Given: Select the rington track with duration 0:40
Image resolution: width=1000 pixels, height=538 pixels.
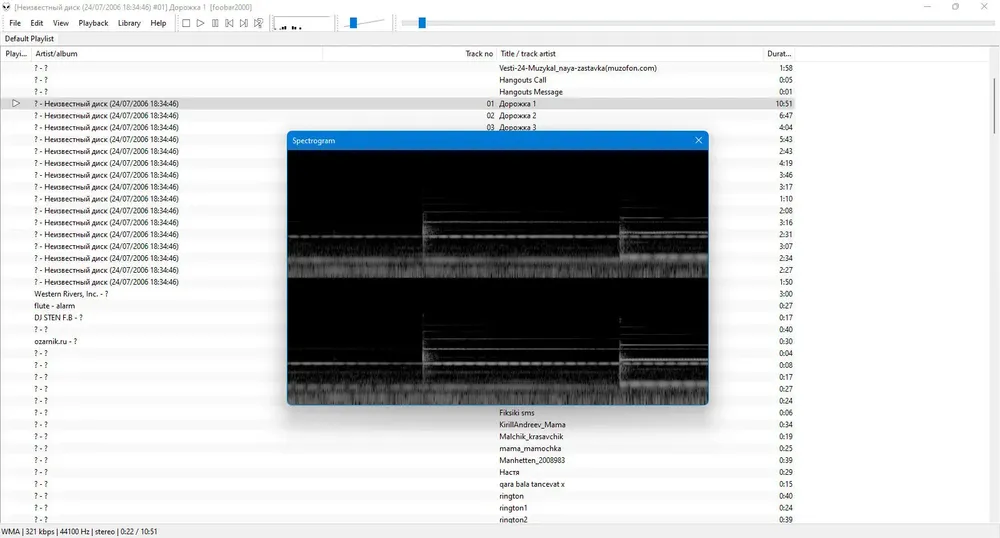Looking at the screenshot, I should click(511, 496).
